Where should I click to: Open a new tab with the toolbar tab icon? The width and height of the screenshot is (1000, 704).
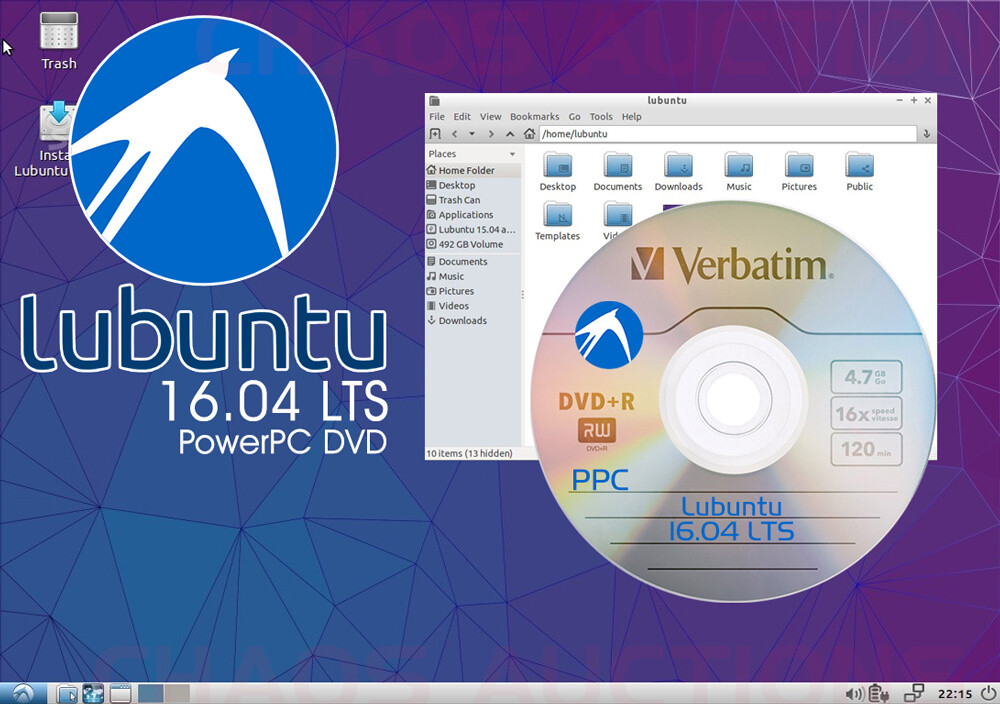[x=436, y=133]
